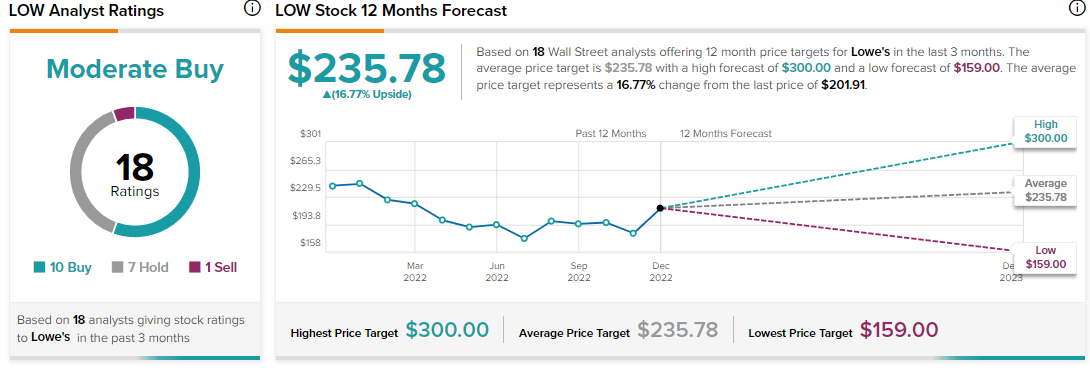Click info icon beside LOW Analyst Ratings
1090x368 pixels.
[252, 8]
